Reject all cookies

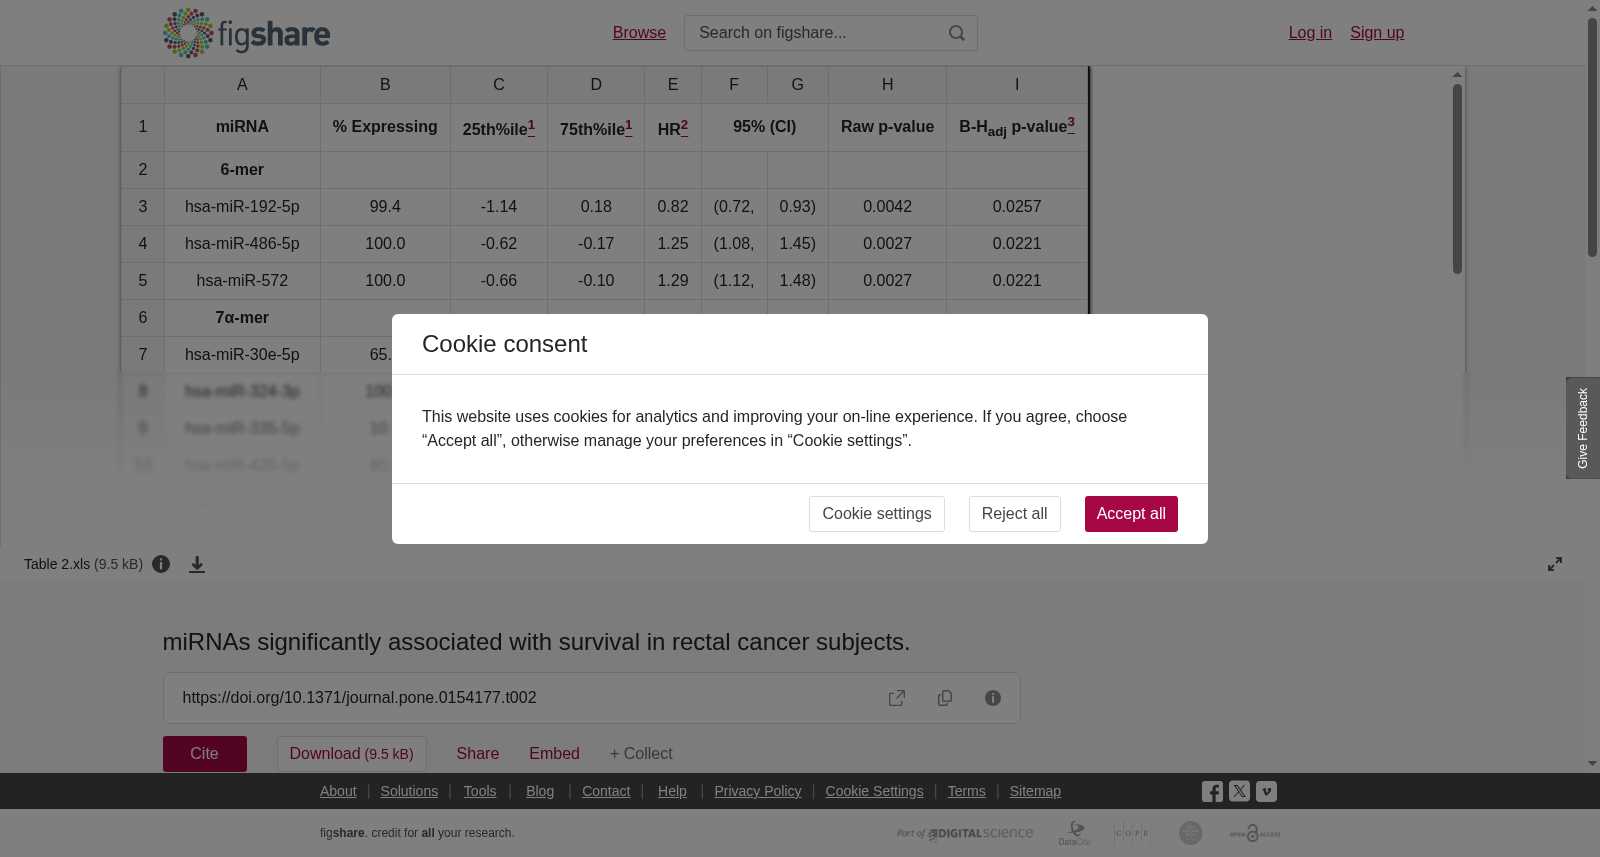coord(1014,514)
